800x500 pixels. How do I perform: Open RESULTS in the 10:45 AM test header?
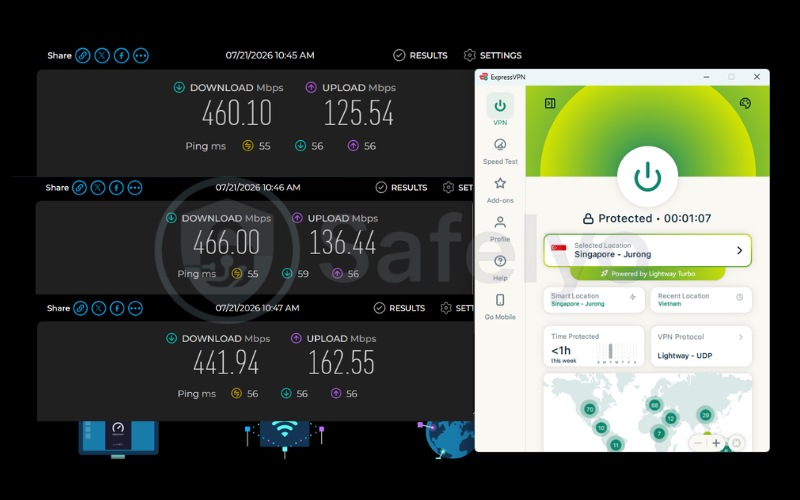(420, 55)
